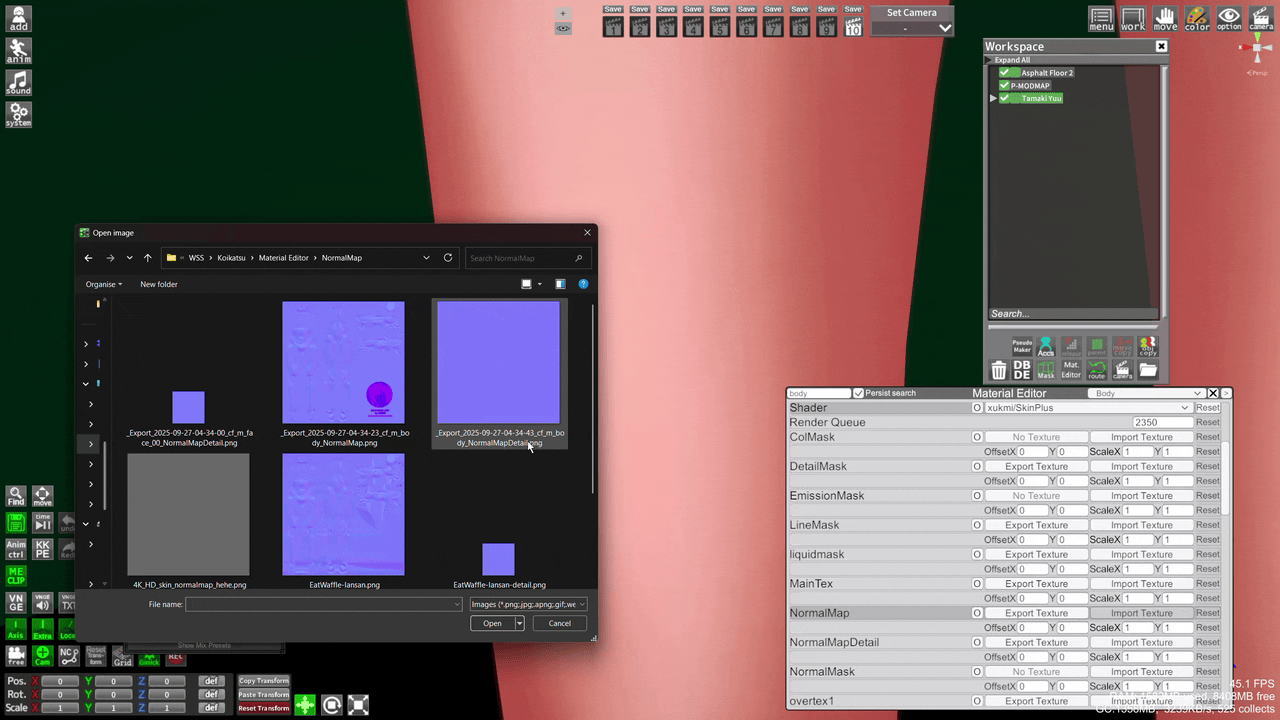Uncheck Persist search in the Material Editor
1280x720 pixels.
tap(858, 392)
